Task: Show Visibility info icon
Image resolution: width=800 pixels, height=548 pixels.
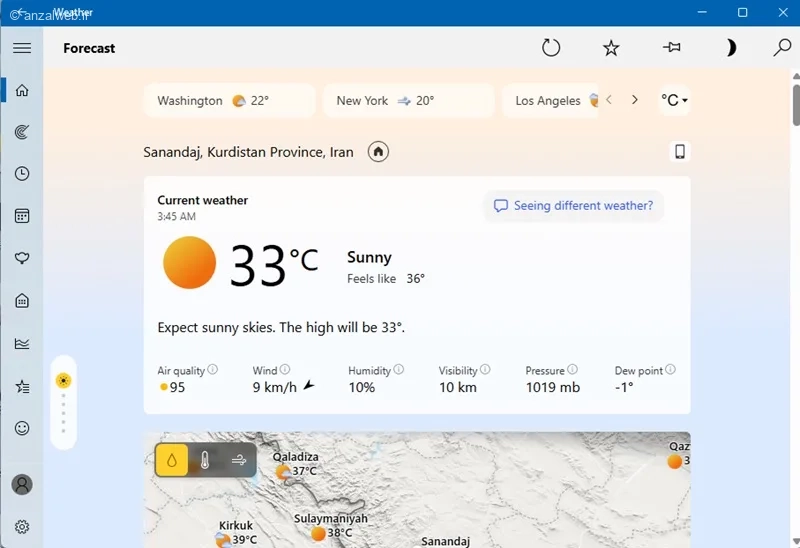Action: point(485,369)
